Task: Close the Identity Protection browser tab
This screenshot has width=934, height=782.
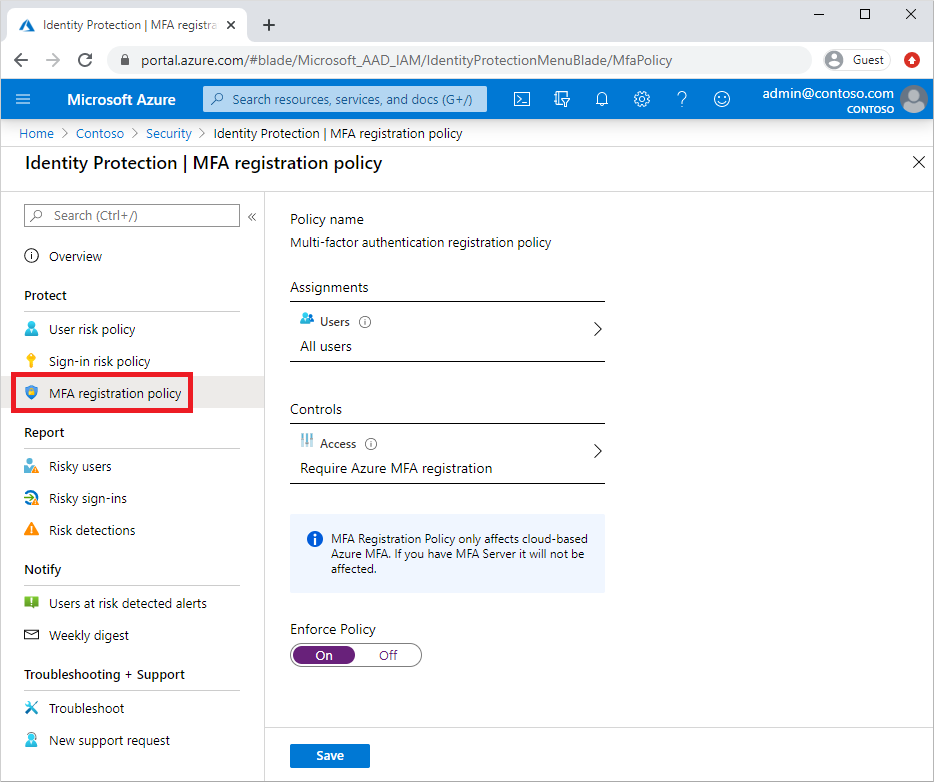Action: (231, 25)
